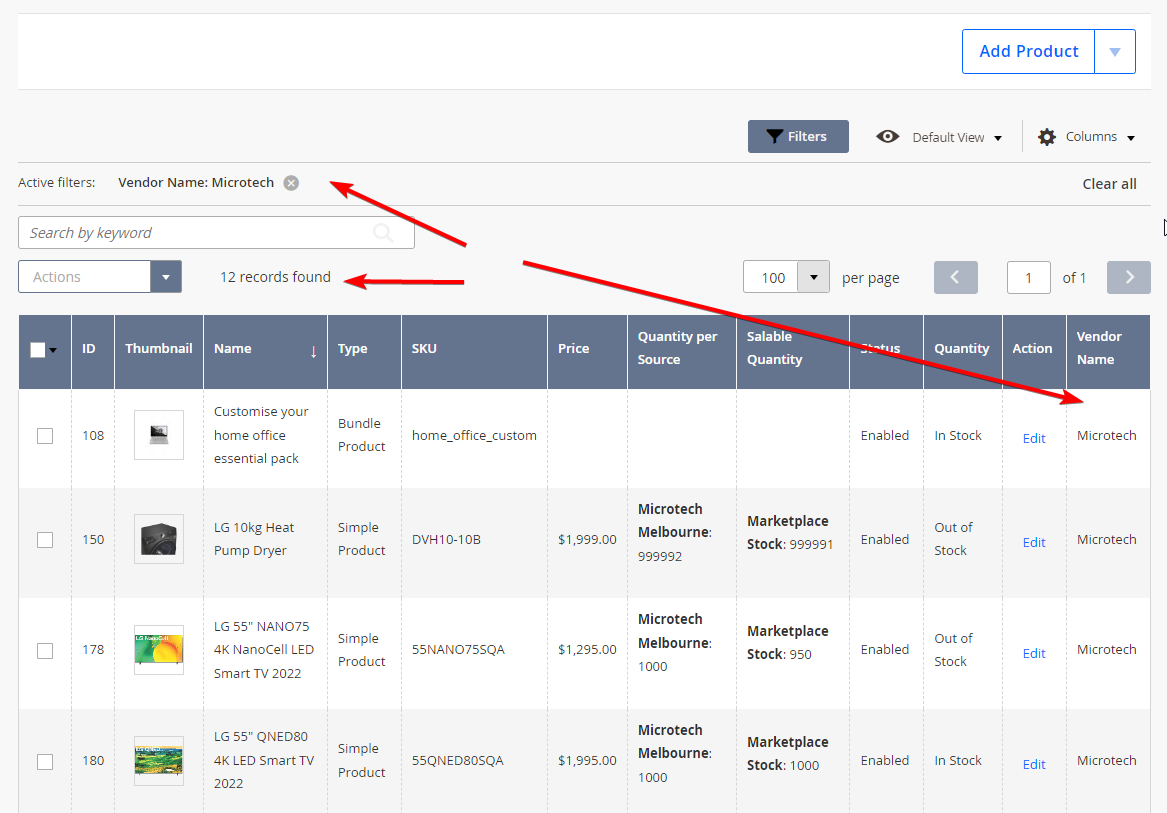This screenshot has width=1167, height=813.
Task: Edit the 55NANO75SQA product
Action: 1034,654
